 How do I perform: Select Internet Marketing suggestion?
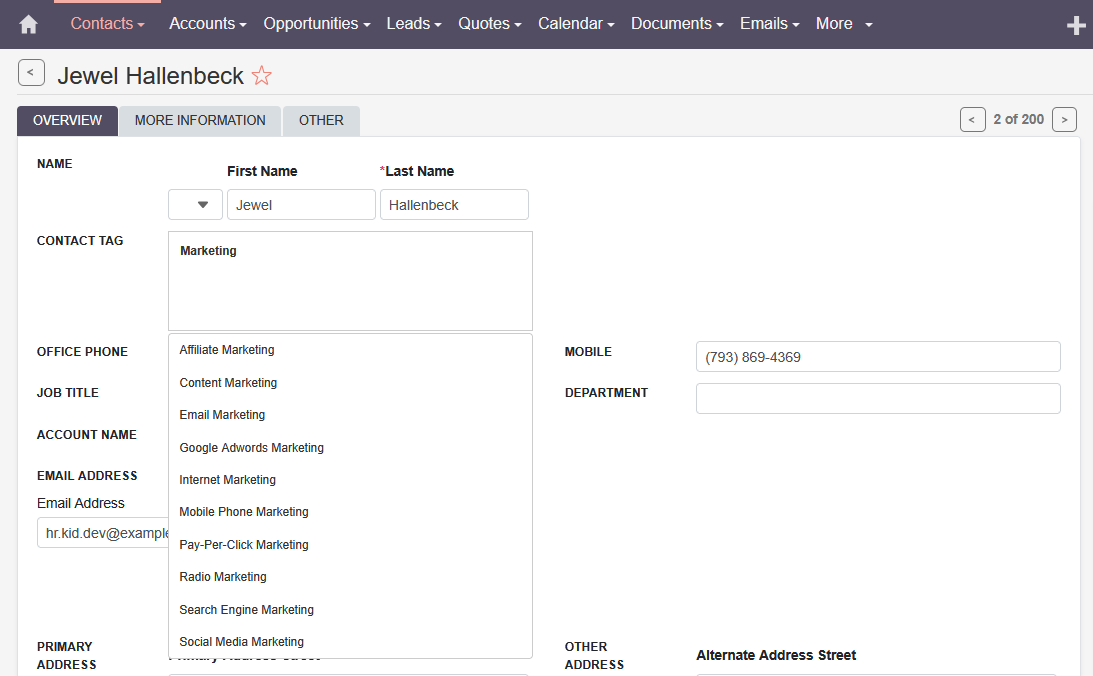pyautogui.click(x=351, y=479)
